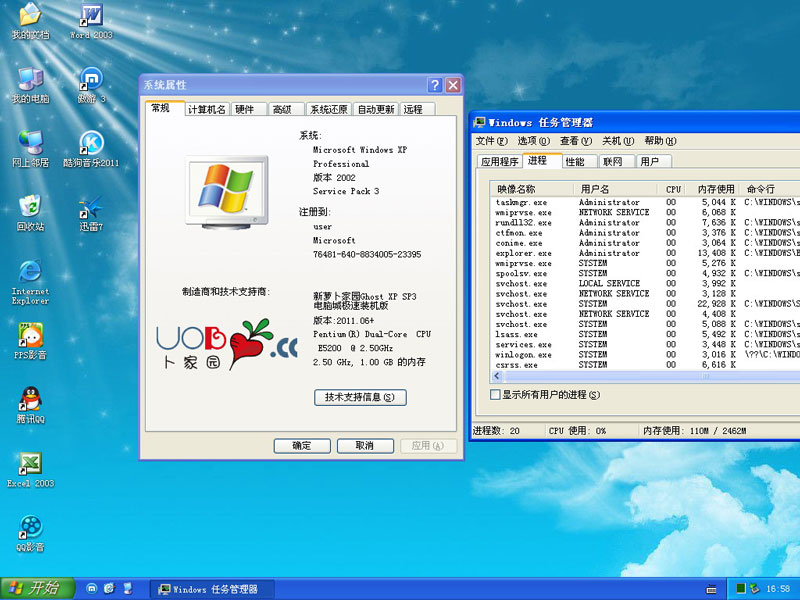Open the 酷狗音乐2011 desktop icon
This screenshot has width=800, height=600.
pos(91,144)
